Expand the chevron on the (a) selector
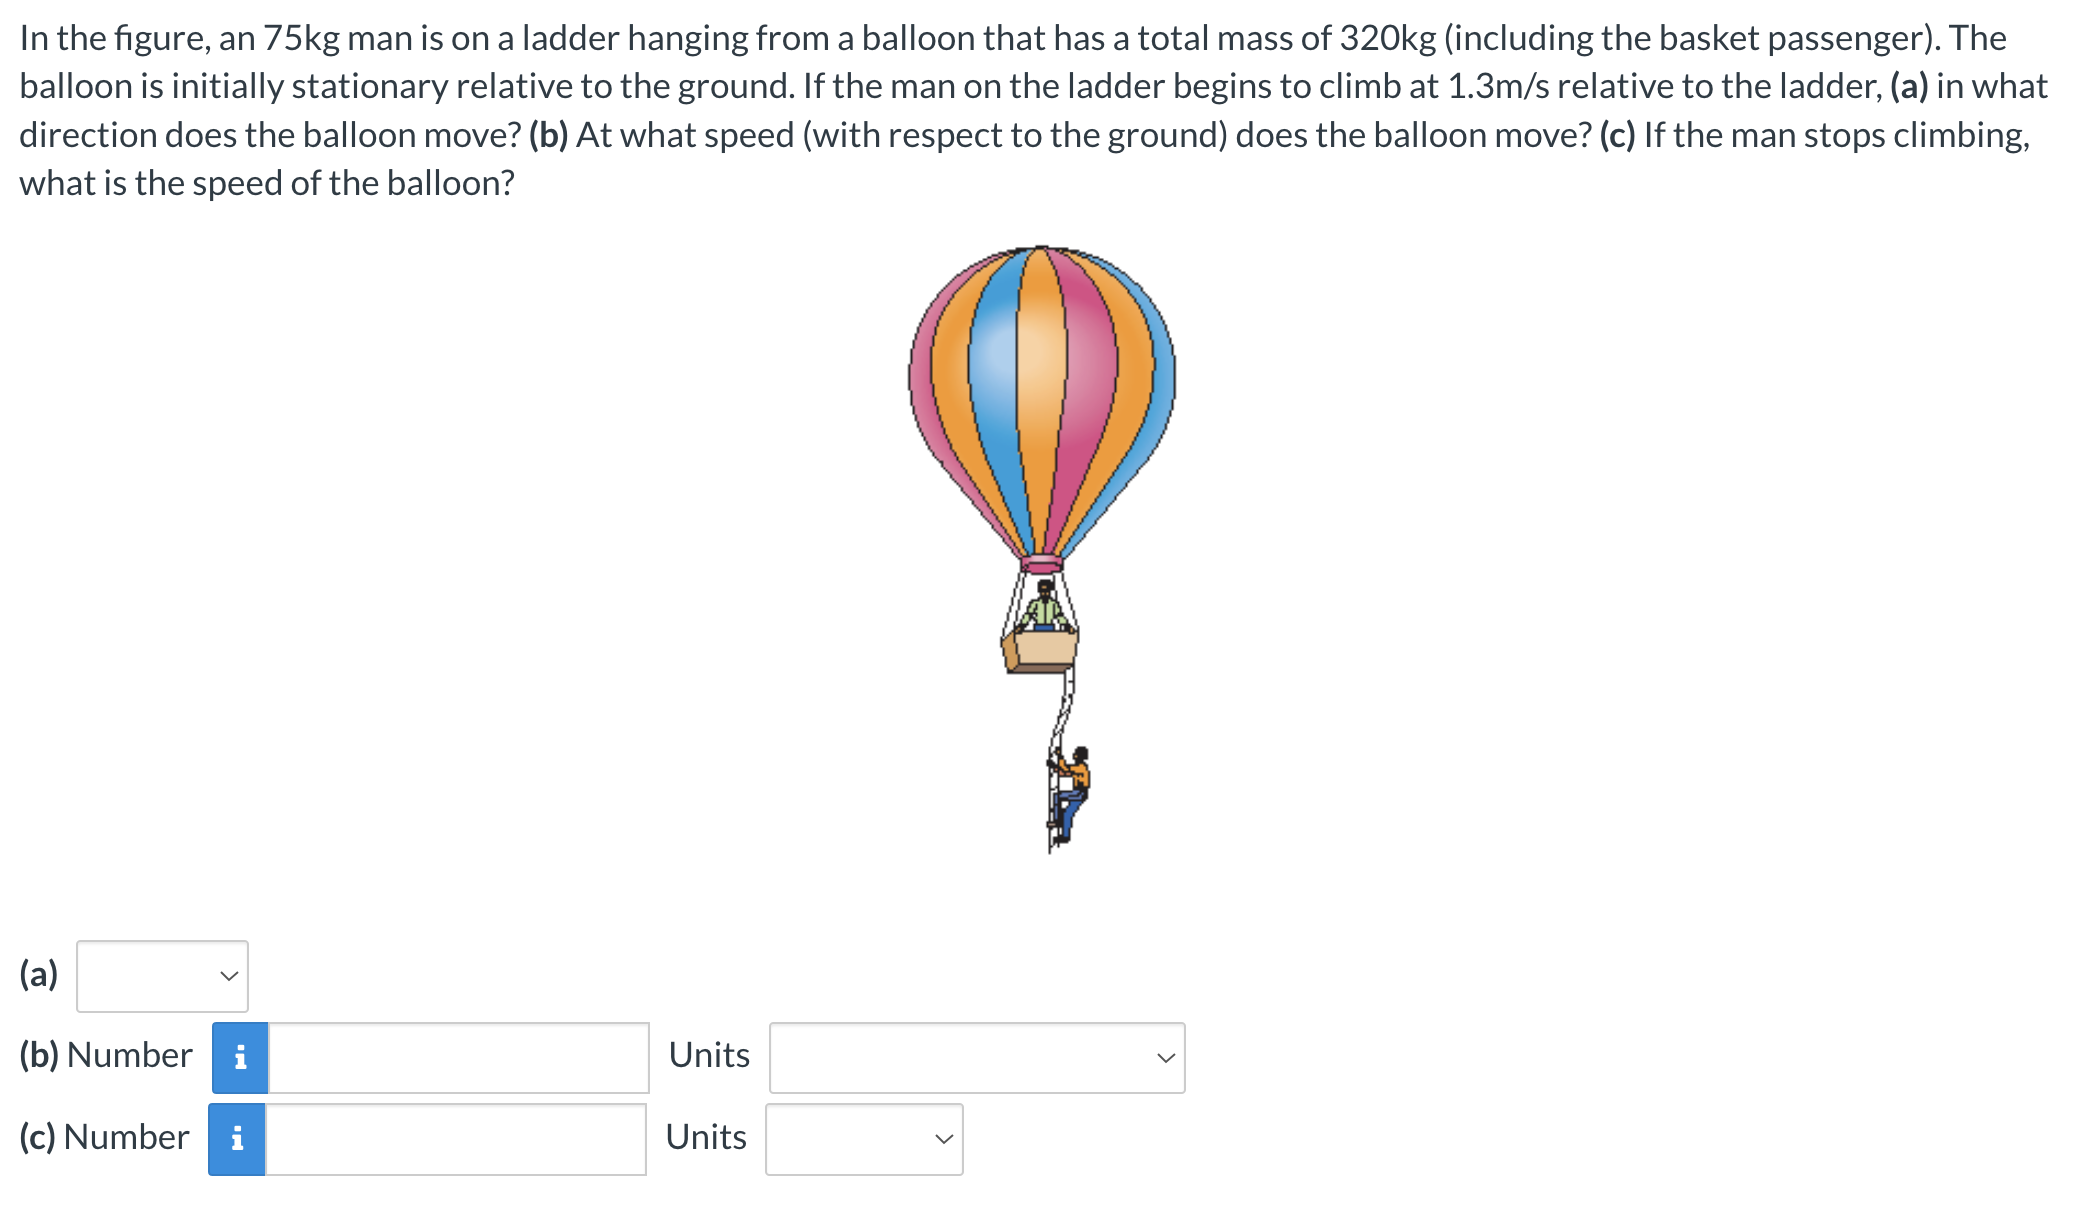The width and height of the screenshot is (2088, 1208). coord(227,977)
